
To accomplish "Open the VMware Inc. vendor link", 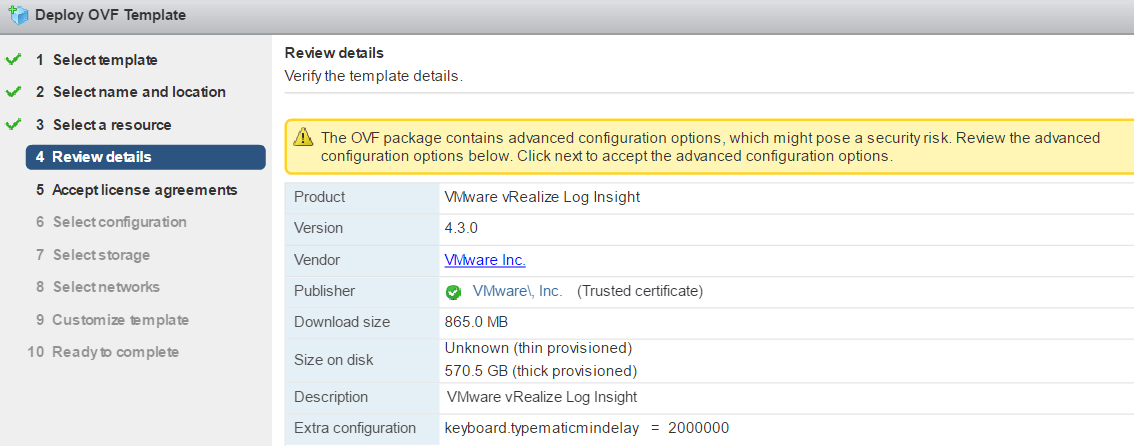I will click(485, 260).
